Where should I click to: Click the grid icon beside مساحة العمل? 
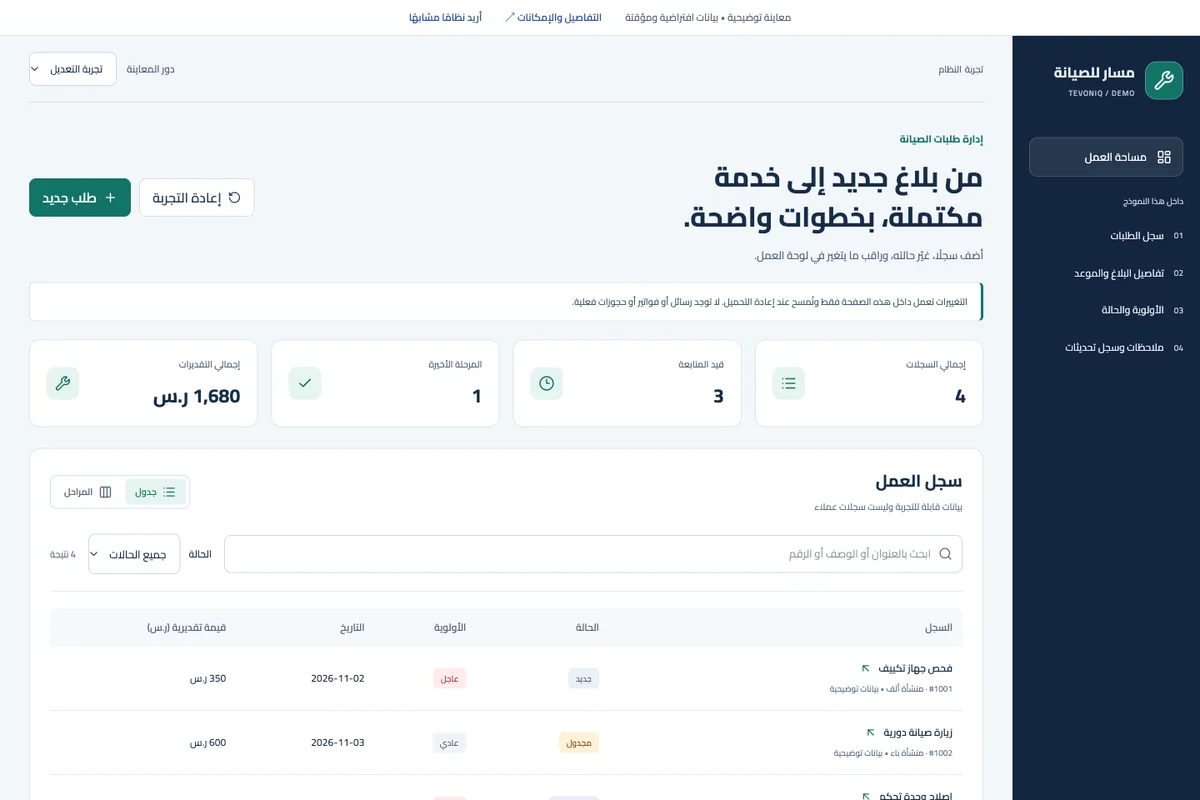[1164, 157]
